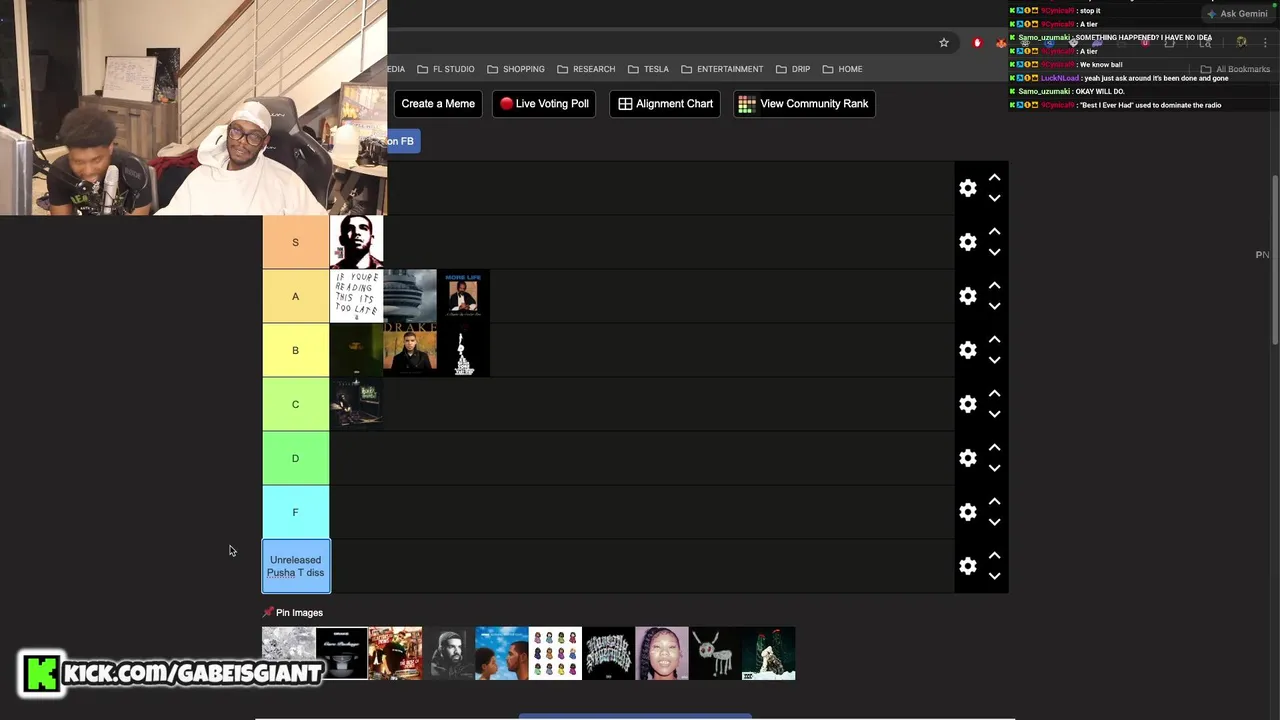This screenshot has height=720, width=1280.
Task: Pick the Her Loss woman's face cover
Action: coord(662,653)
